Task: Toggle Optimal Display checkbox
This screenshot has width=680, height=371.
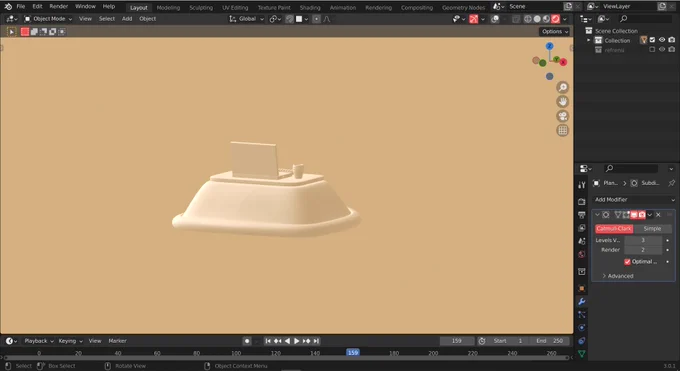Action: 627,262
